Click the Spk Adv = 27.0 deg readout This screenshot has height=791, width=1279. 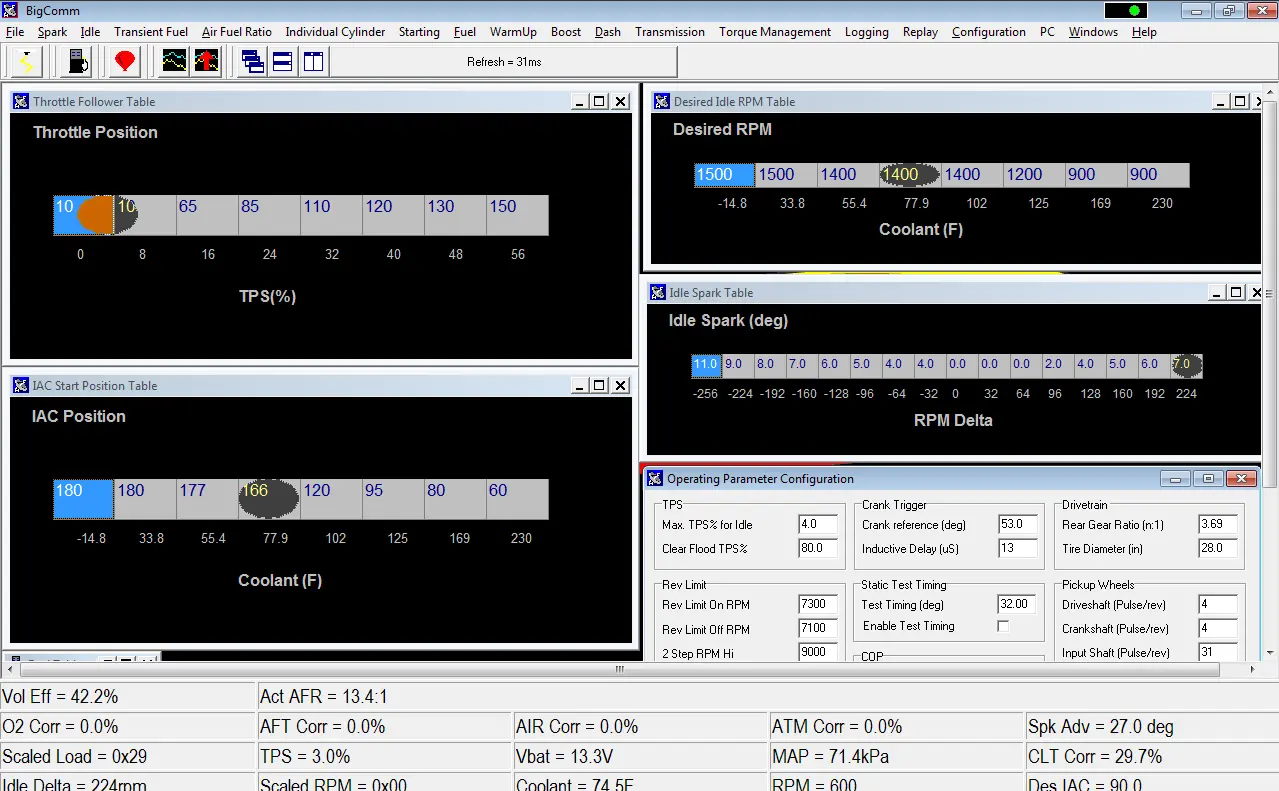pyautogui.click(x=1152, y=727)
